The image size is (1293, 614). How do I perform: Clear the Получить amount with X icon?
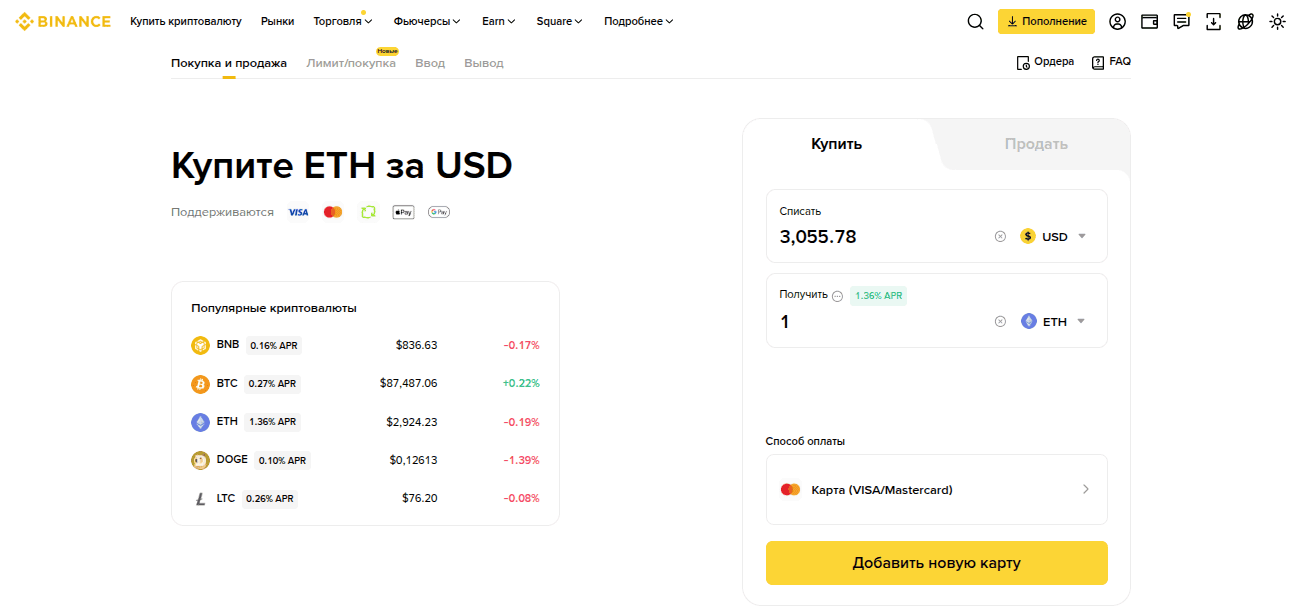pos(1000,322)
